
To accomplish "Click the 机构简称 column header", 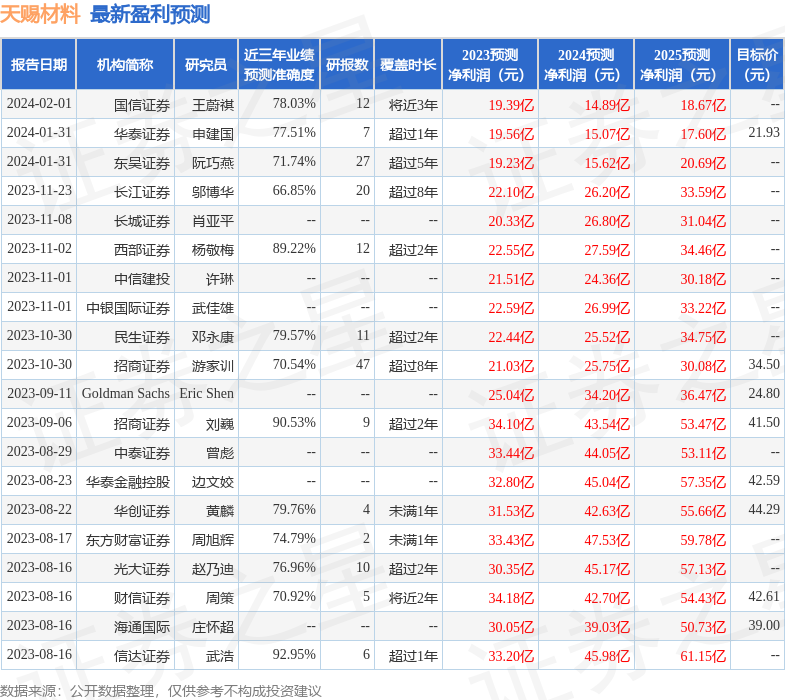I will [x=125, y=65].
